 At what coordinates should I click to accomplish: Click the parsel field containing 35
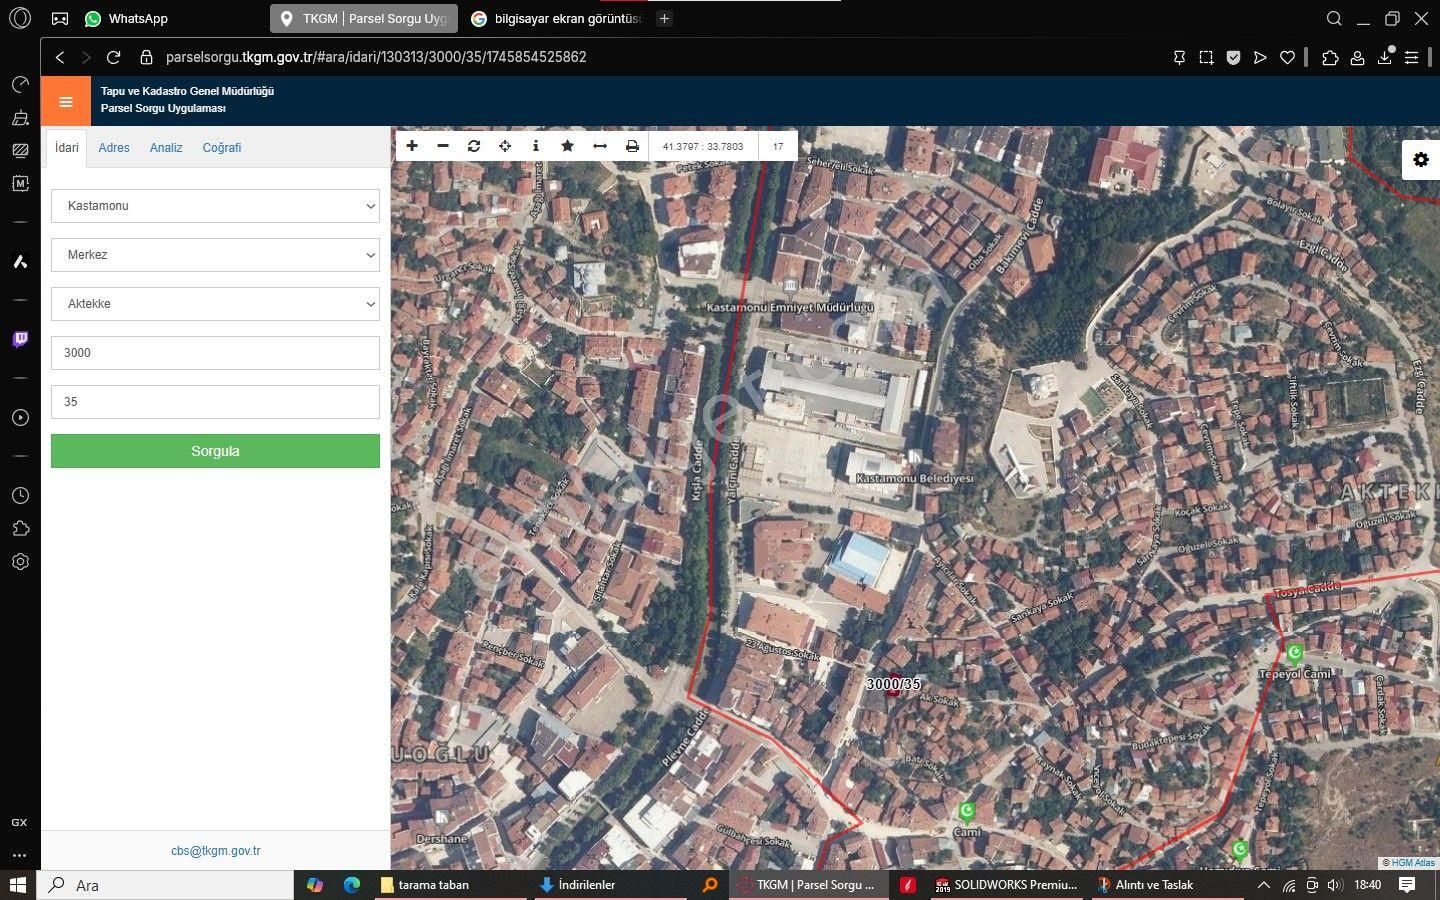coord(215,402)
